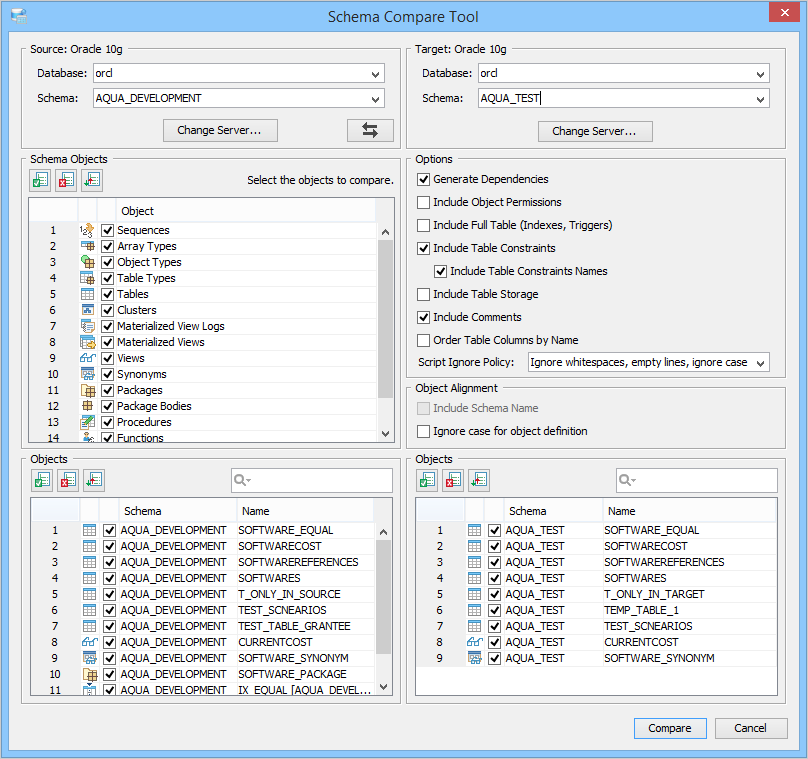Select T_ONLY_IN_TARGET row in target list
The image size is (808, 759).
coord(596,594)
